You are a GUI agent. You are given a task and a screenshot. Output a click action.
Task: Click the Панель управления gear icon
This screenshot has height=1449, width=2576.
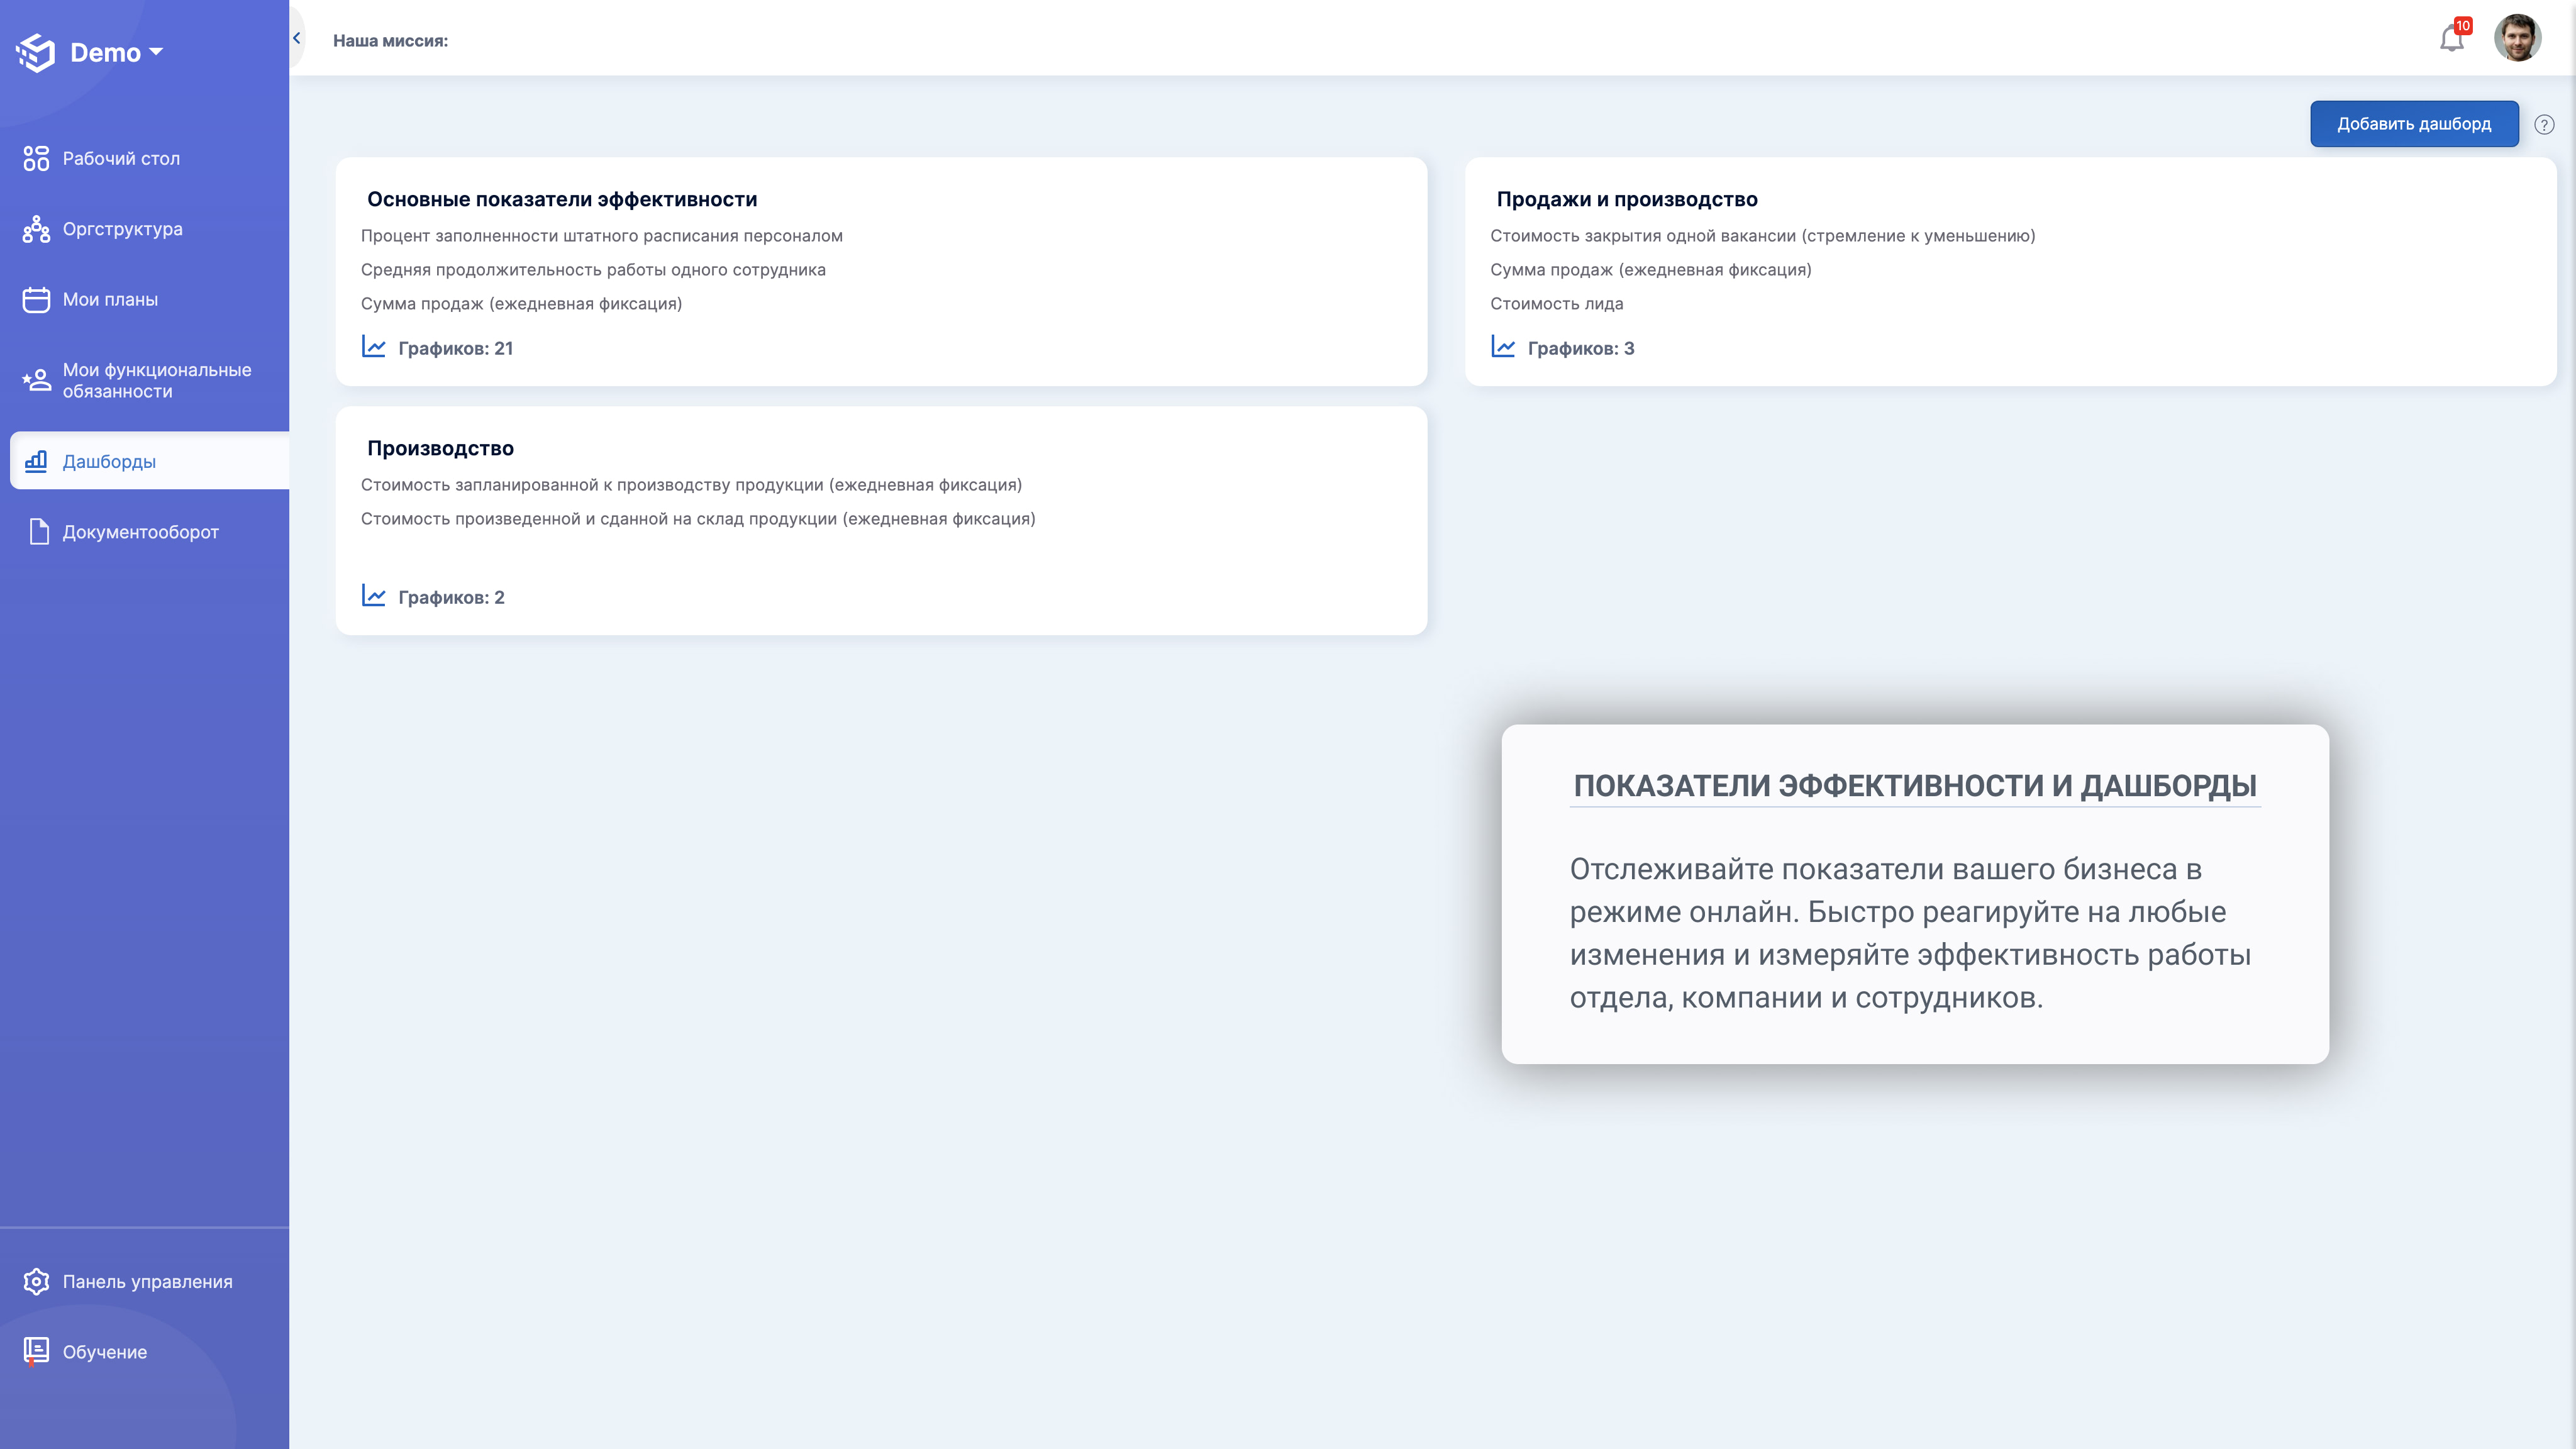point(36,1281)
